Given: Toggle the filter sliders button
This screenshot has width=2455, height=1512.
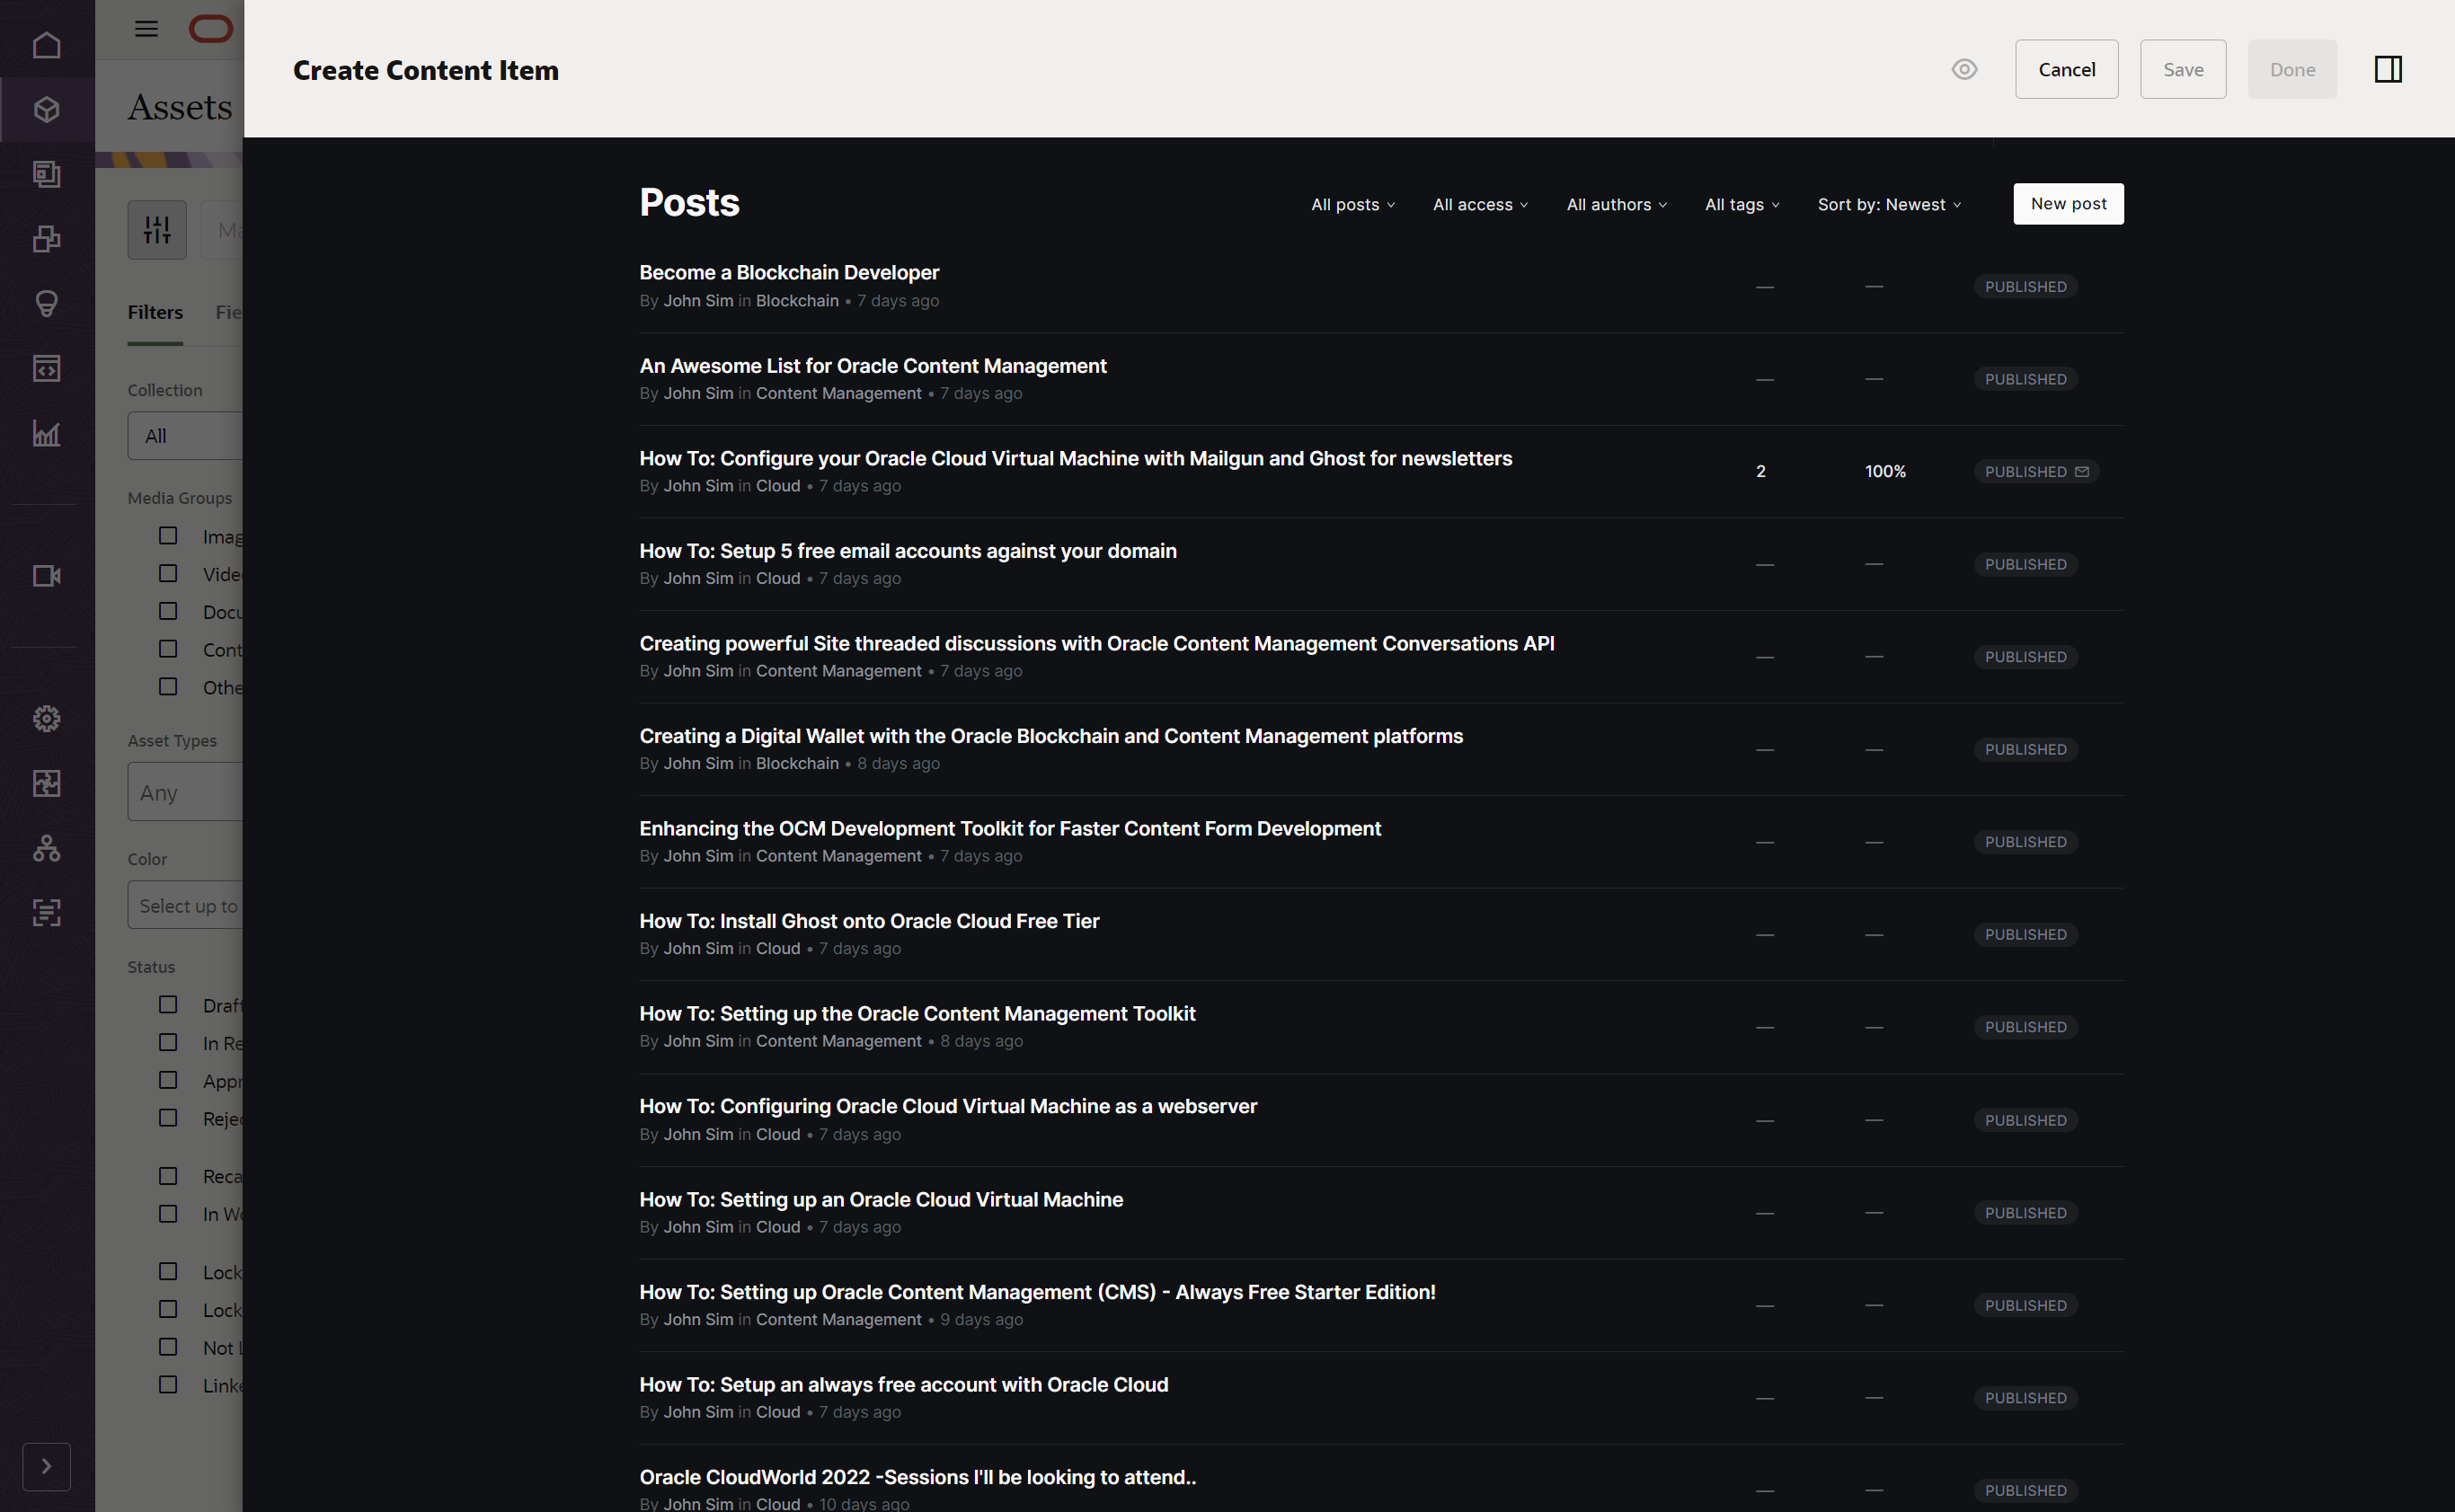Looking at the screenshot, I should click(x=157, y=230).
